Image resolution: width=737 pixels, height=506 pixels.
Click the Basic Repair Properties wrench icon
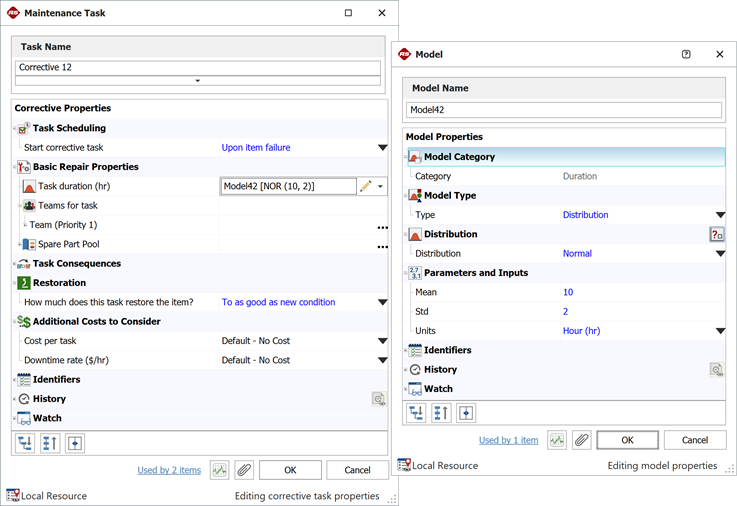tap(24, 167)
